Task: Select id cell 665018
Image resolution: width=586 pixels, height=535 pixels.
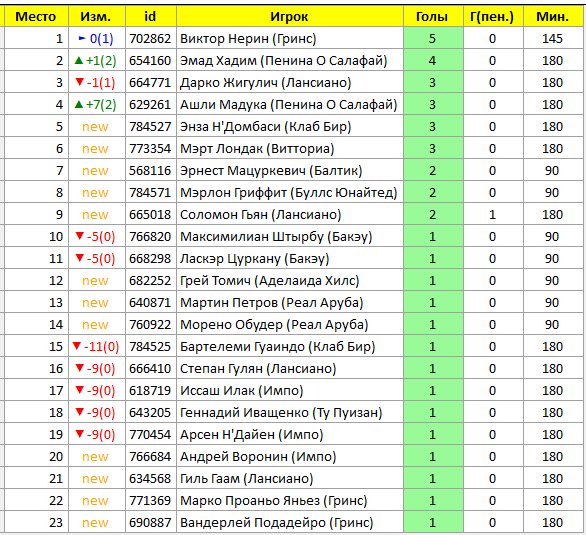Action: pos(151,214)
